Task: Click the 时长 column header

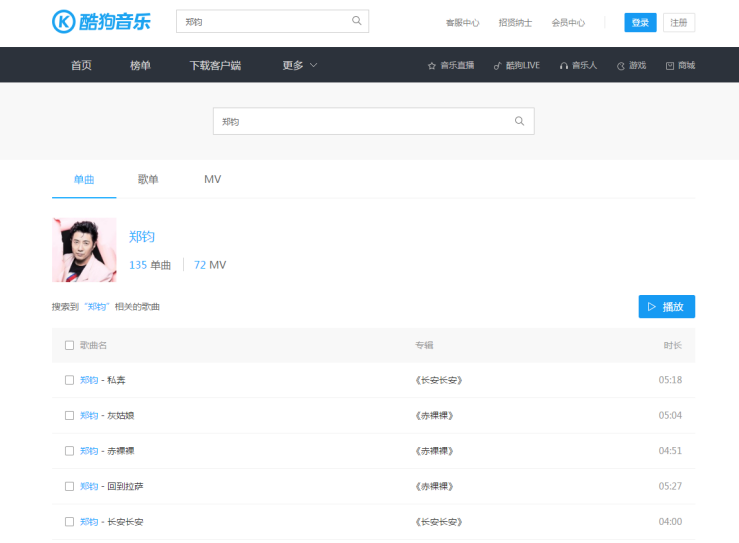Action: pyautogui.click(x=673, y=346)
